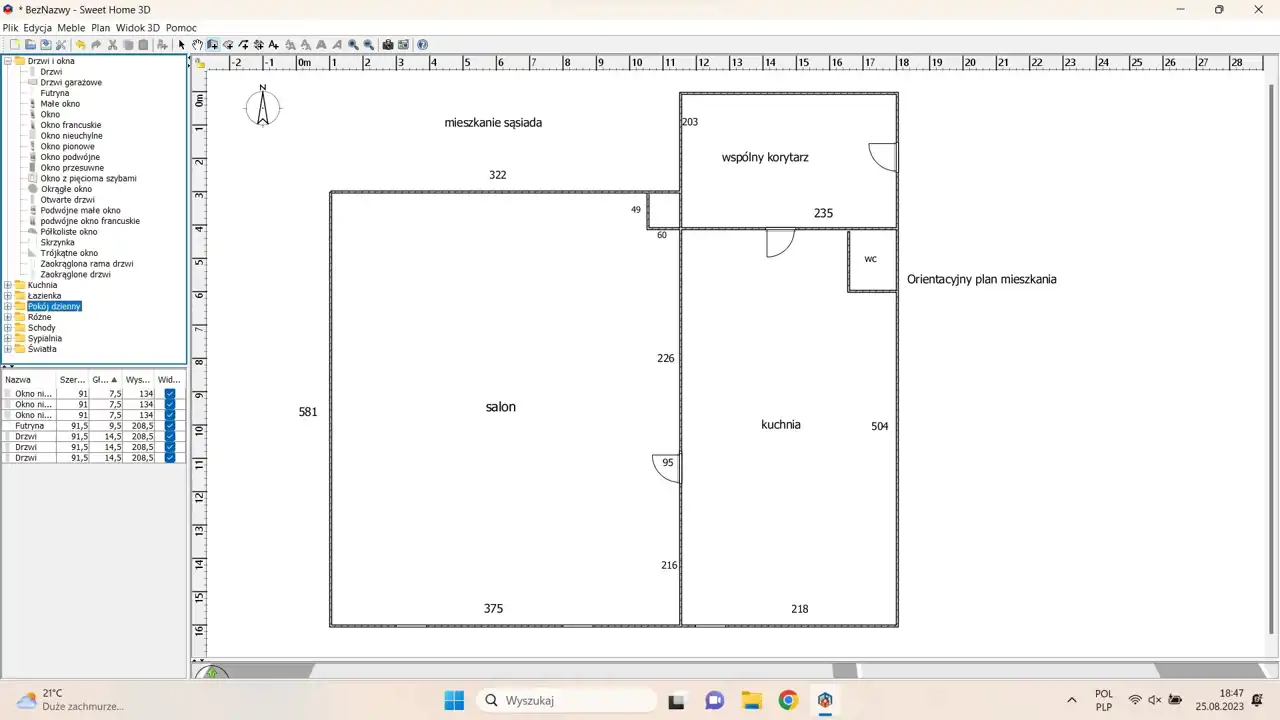Collapse the Drzwi i okna folder
Screen dimensions: 1280x720
click(8, 61)
